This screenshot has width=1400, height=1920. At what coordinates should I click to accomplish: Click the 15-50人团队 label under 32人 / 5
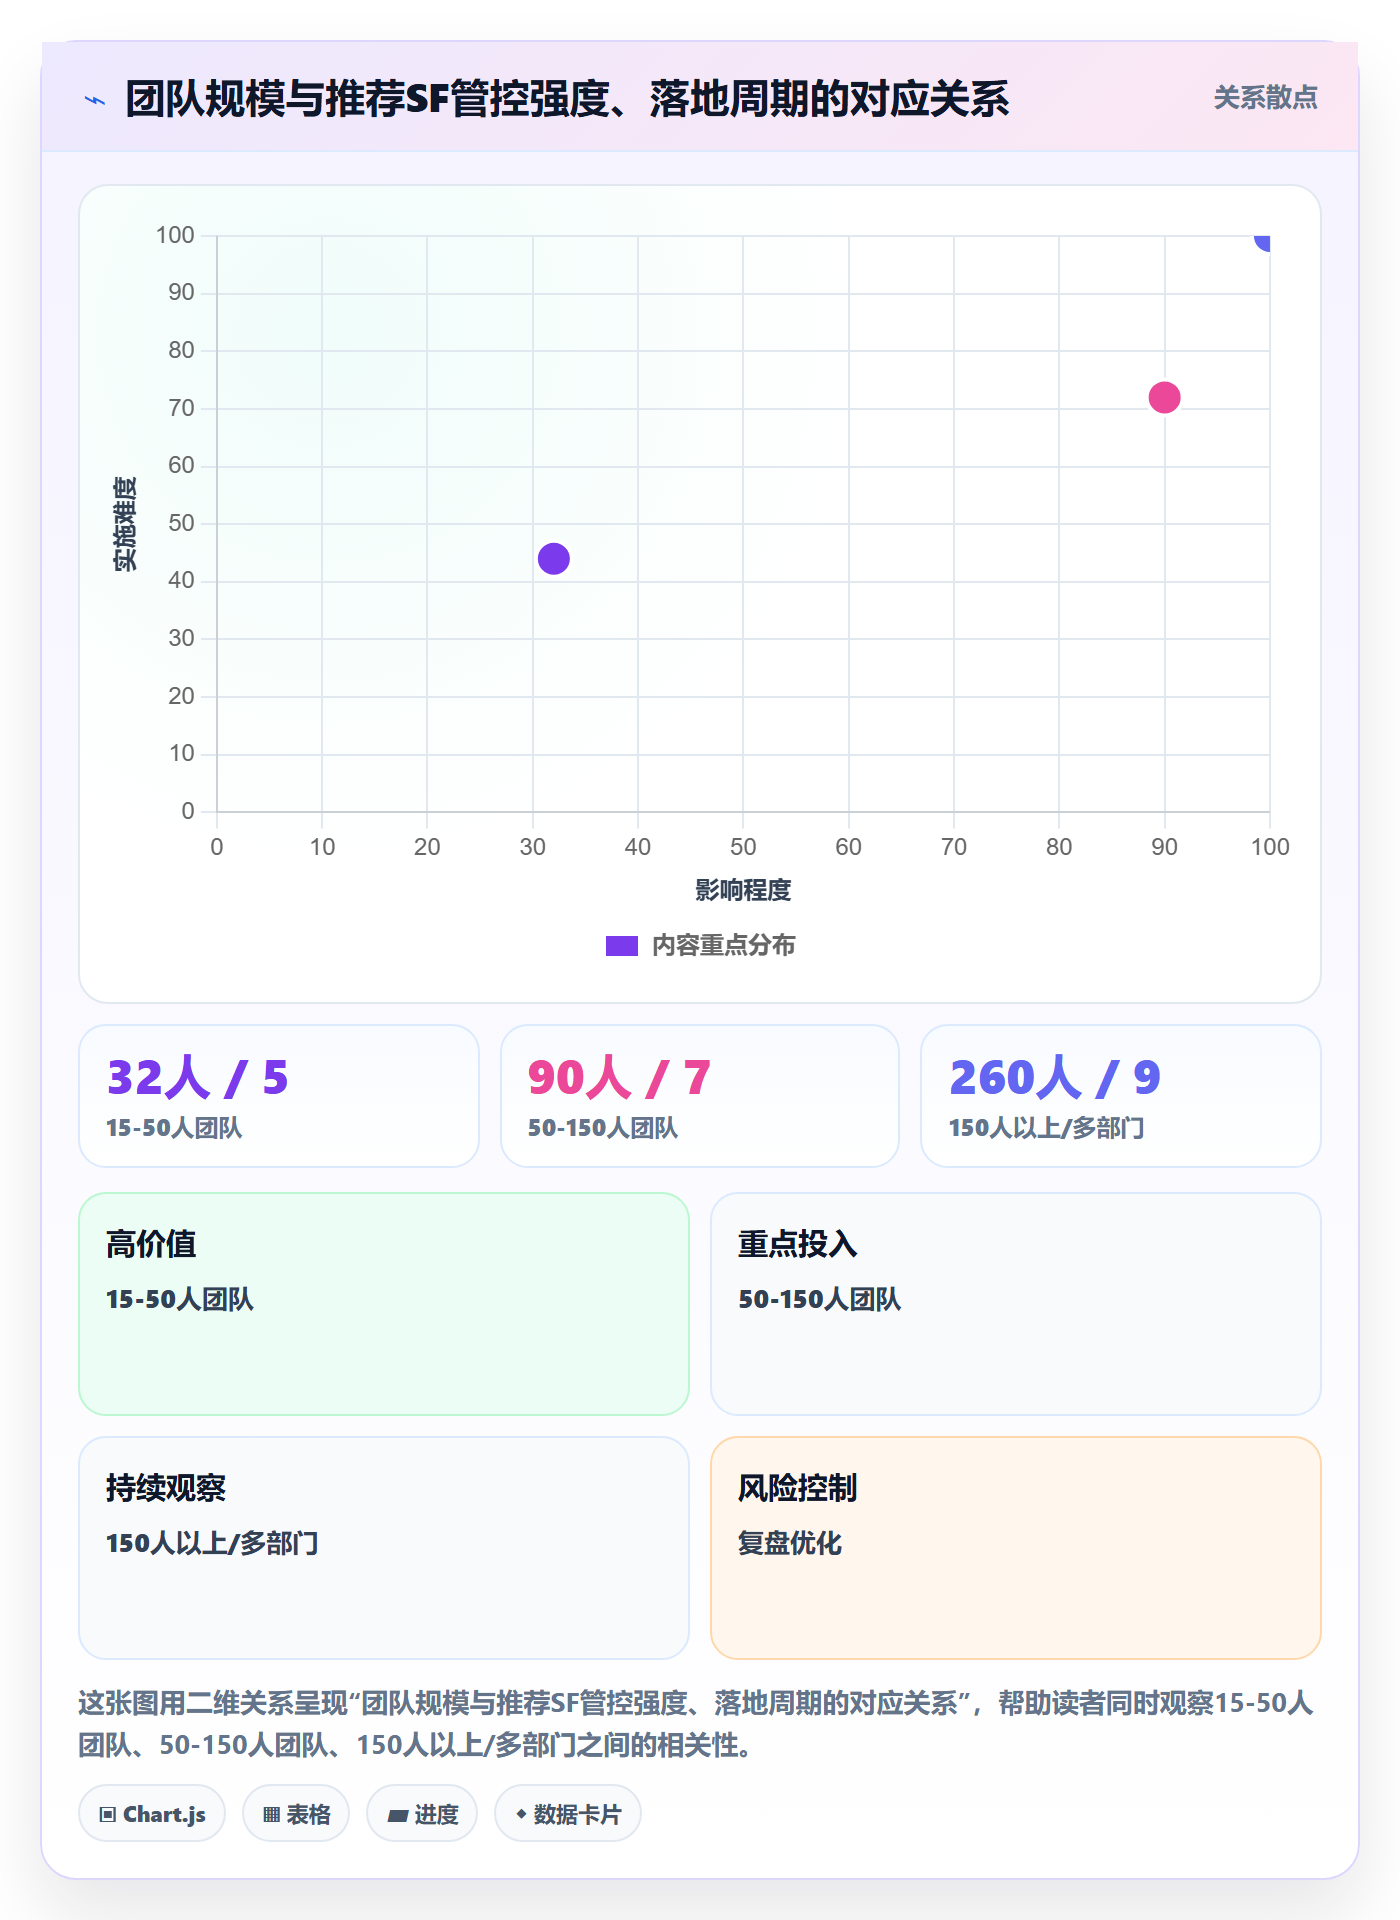tap(174, 1128)
